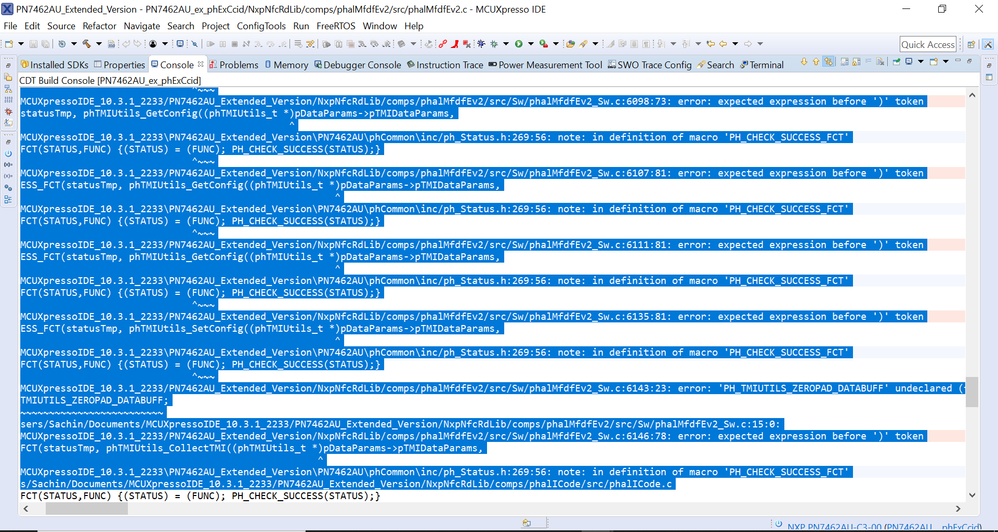Expand the search toolbar dropdown arrow
Viewport: 998px width, 532px height.
pos(595,44)
